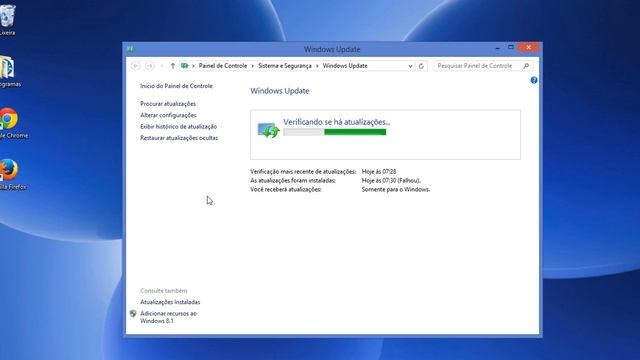Click the search magnifier icon
Screen dimensions: 640x360
[526, 66]
